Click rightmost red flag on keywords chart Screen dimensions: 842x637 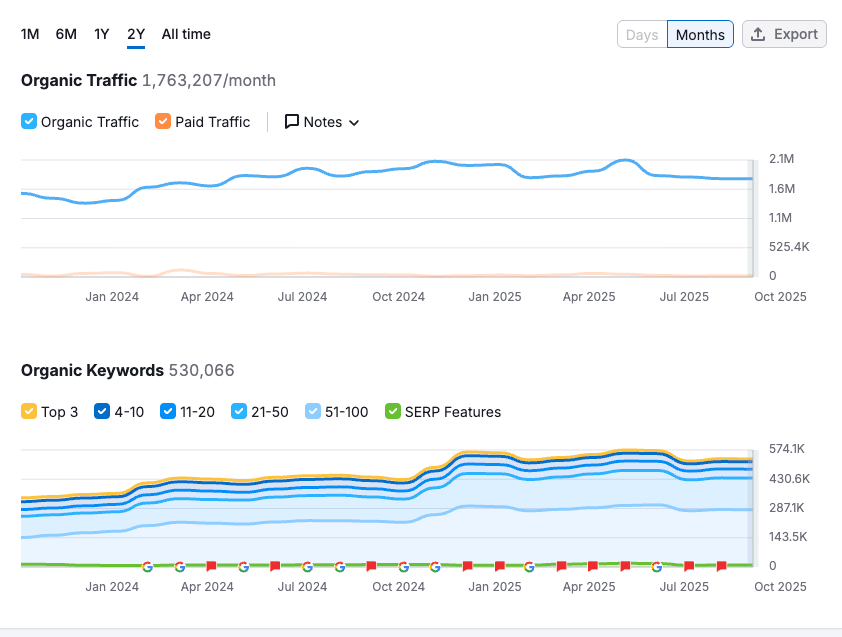(721, 566)
